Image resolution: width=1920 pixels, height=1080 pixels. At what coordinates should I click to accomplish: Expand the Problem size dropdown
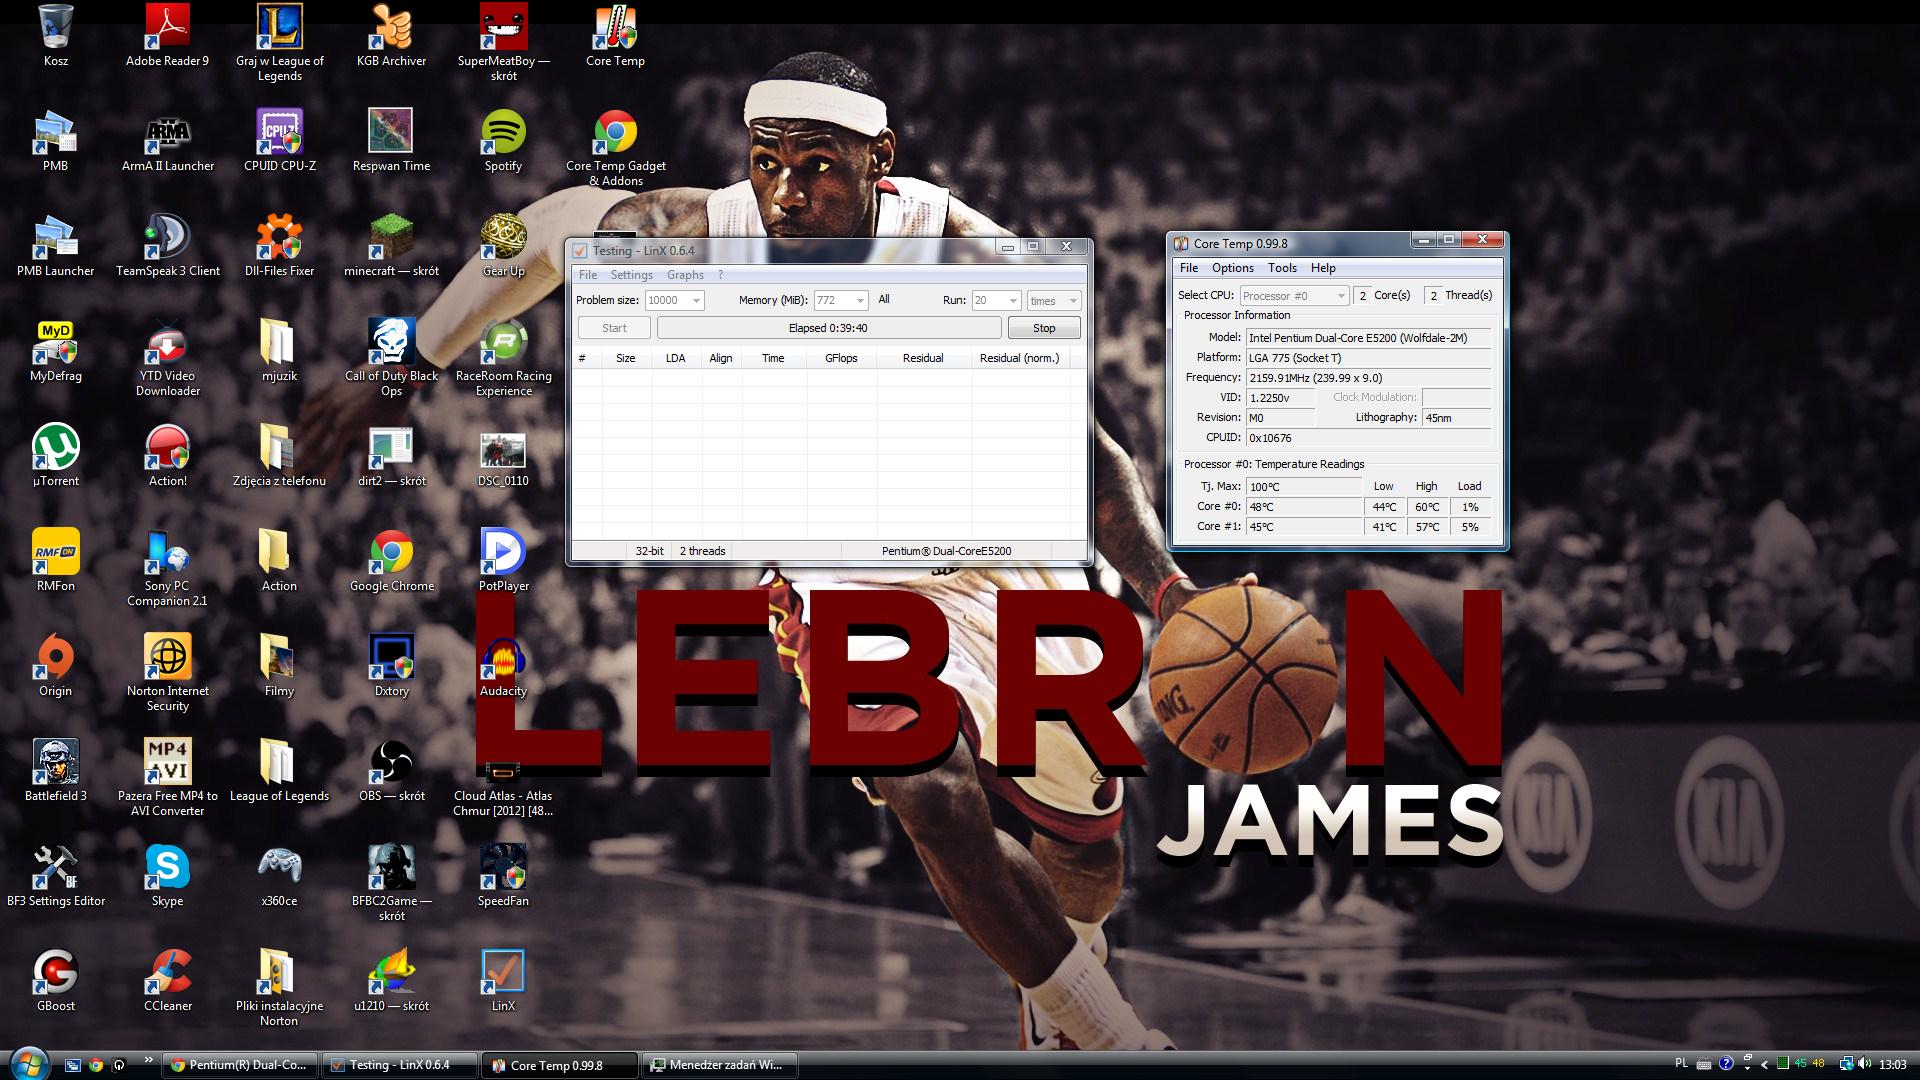tap(696, 301)
